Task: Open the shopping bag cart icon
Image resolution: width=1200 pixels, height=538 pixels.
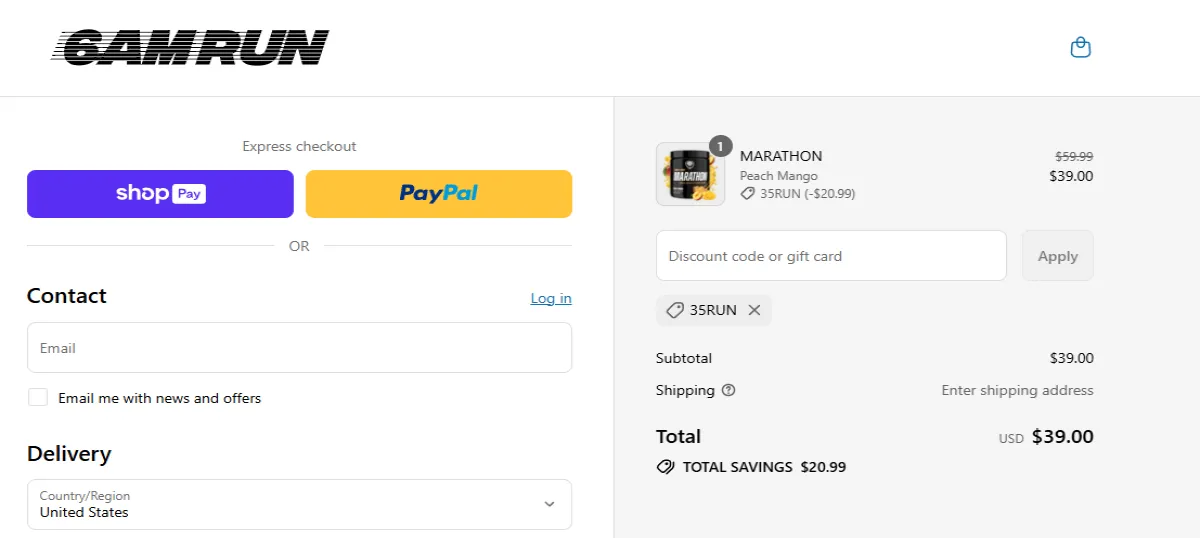Action: (x=1080, y=47)
